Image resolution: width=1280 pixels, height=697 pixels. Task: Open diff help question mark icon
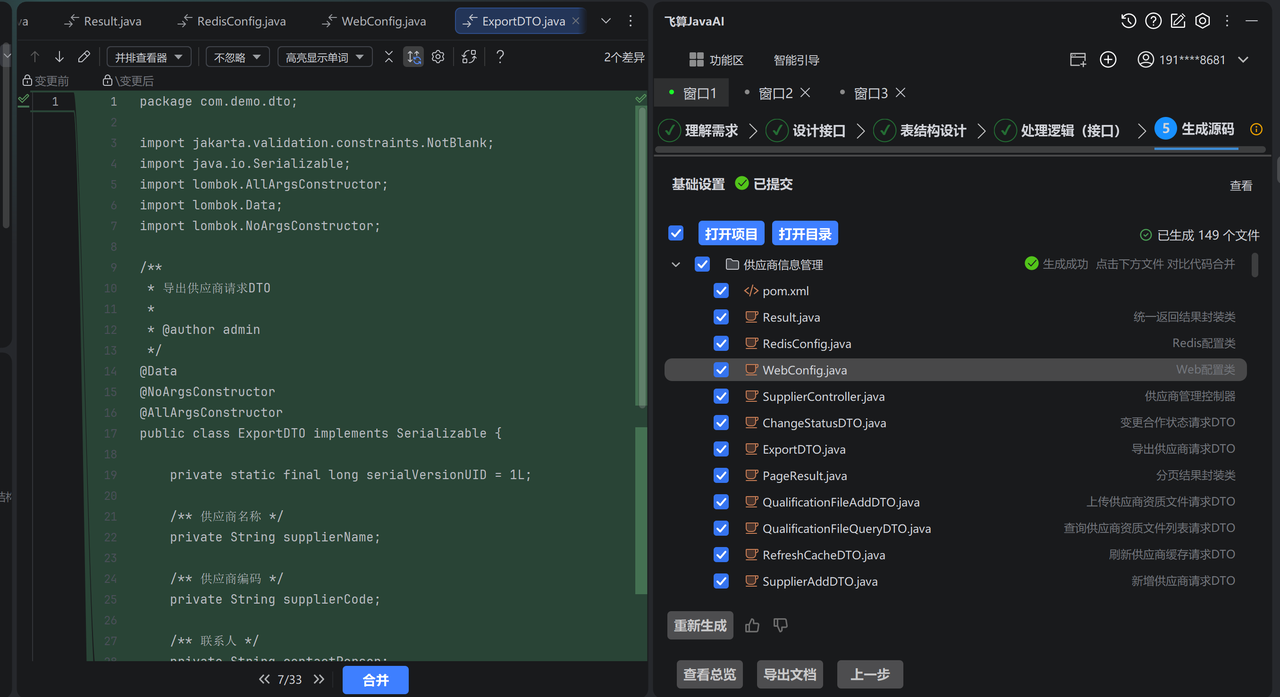coord(500,57)
